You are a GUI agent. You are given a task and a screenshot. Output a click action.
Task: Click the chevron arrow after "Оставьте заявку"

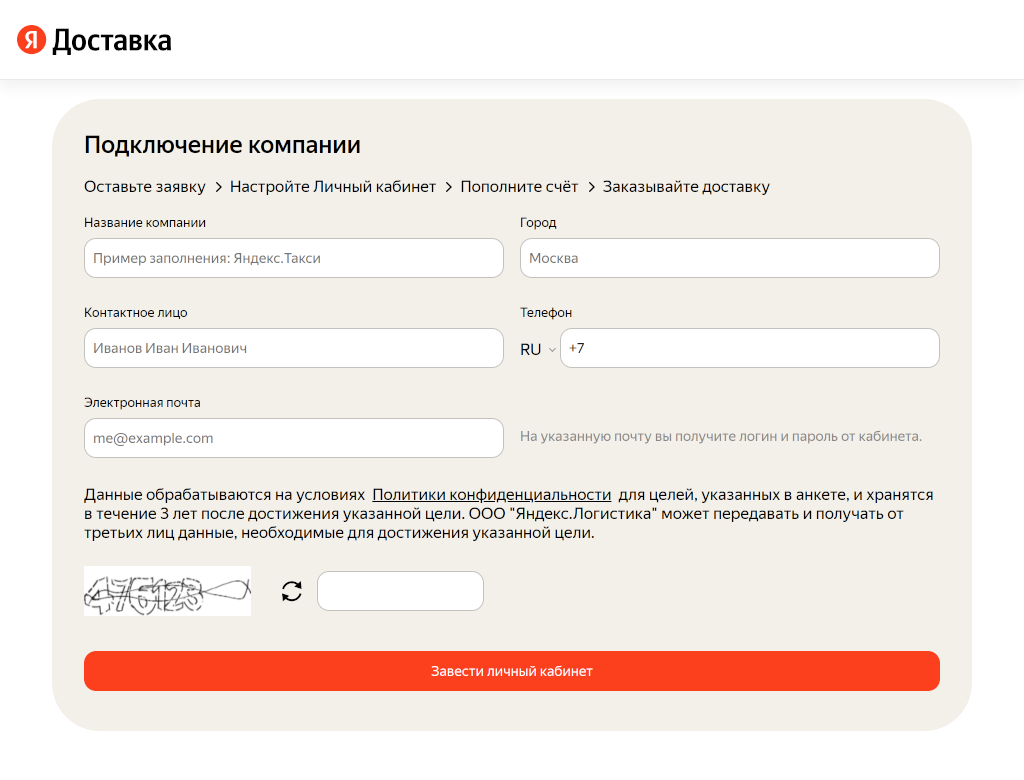tap(218, 187)
